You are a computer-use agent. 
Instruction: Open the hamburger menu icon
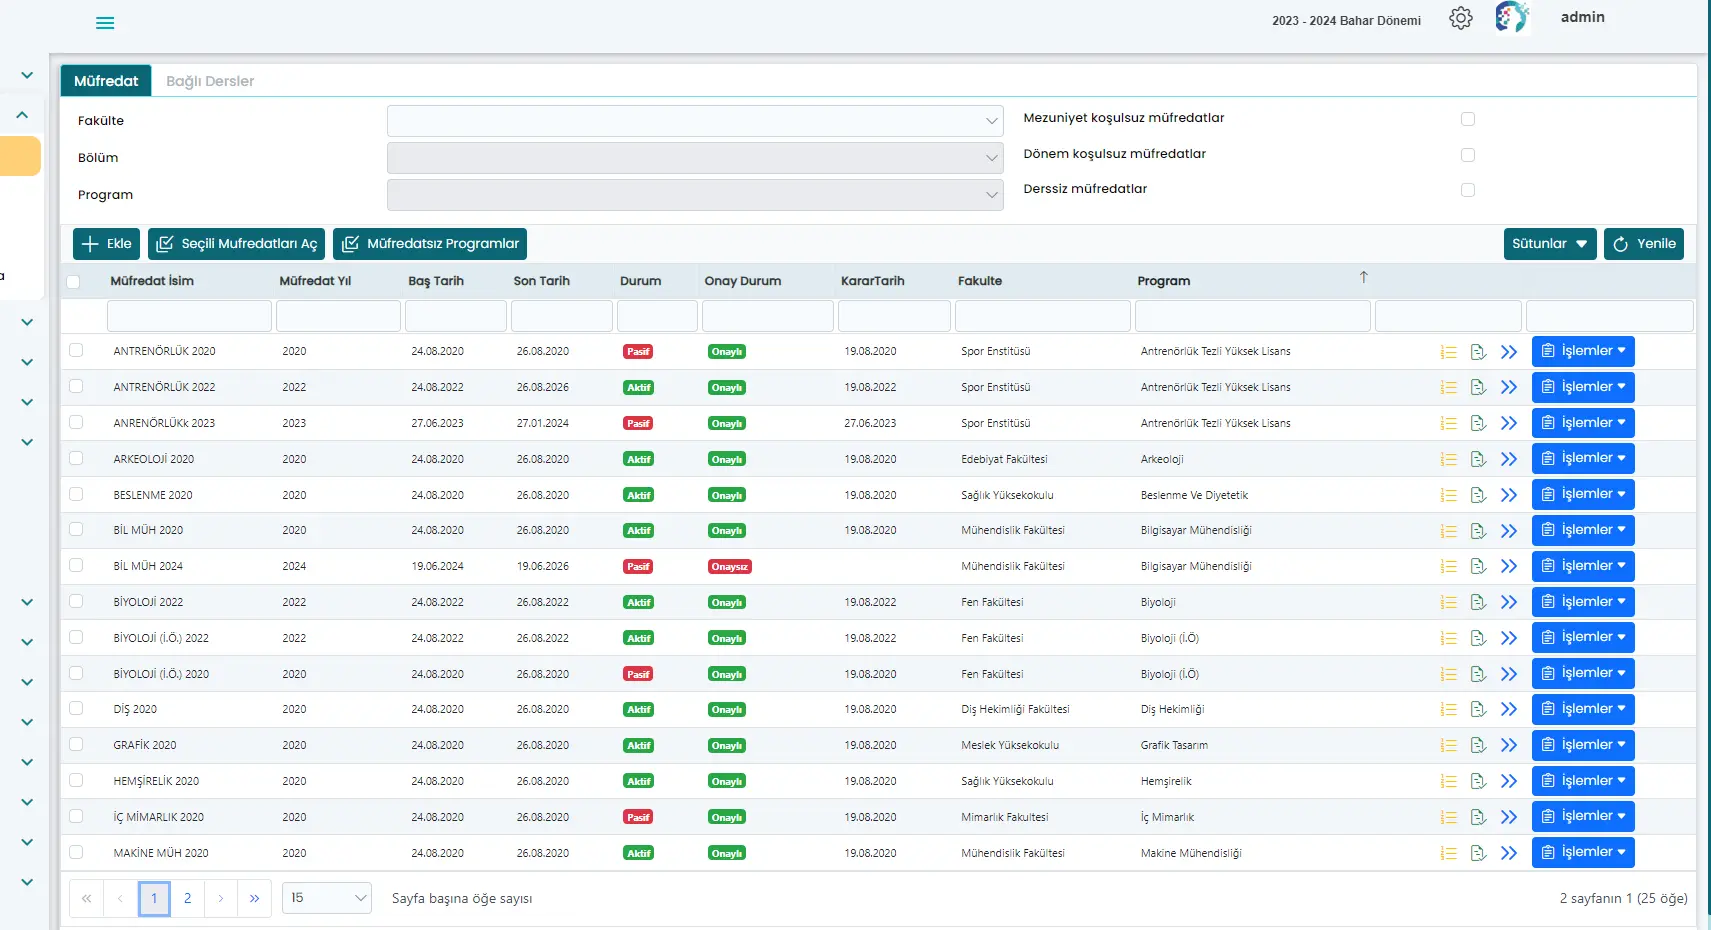[x=105, y=23]
